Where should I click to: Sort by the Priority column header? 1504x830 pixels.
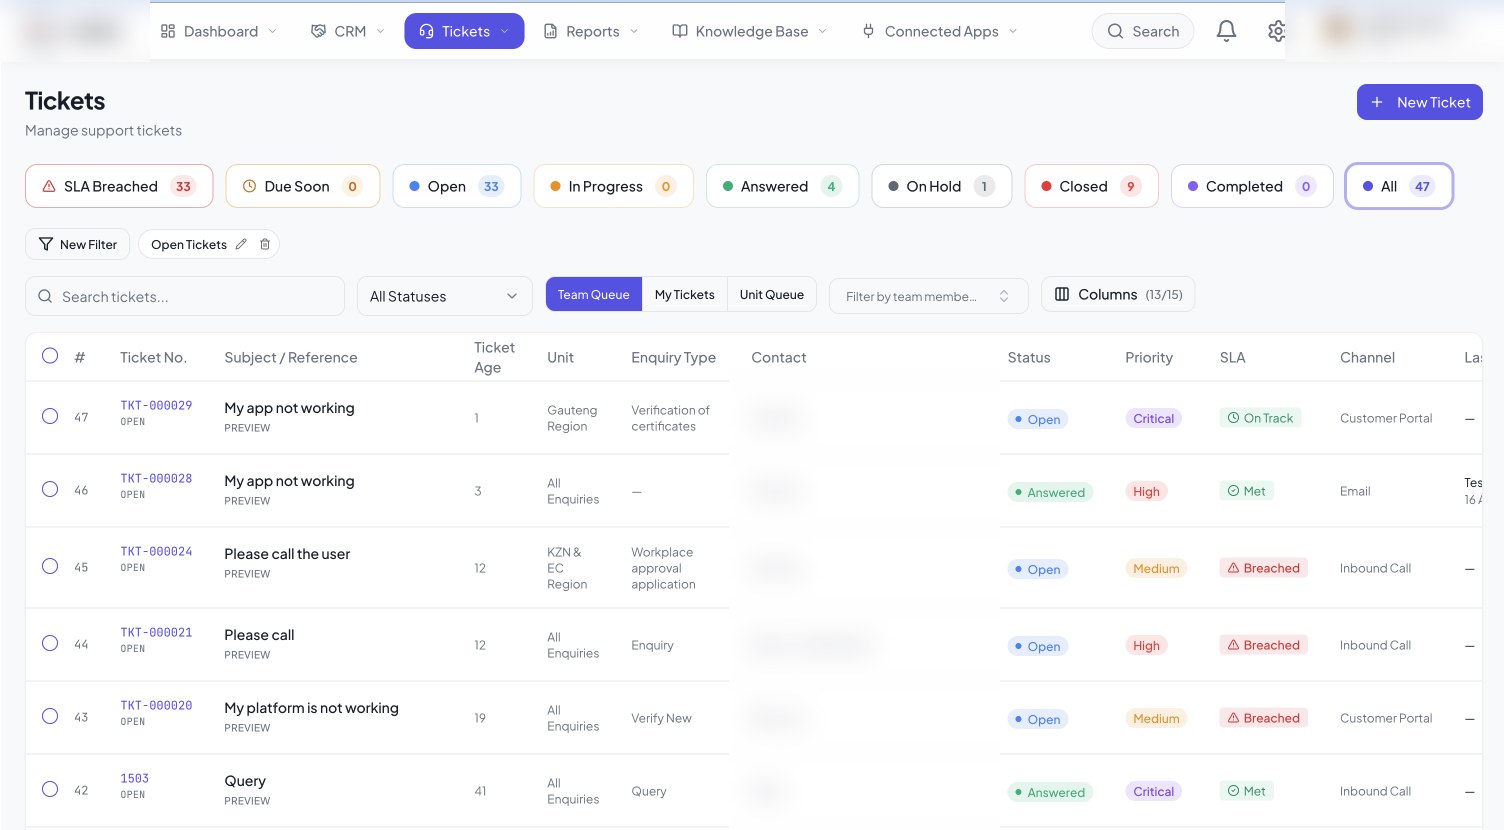(1149, 357)
